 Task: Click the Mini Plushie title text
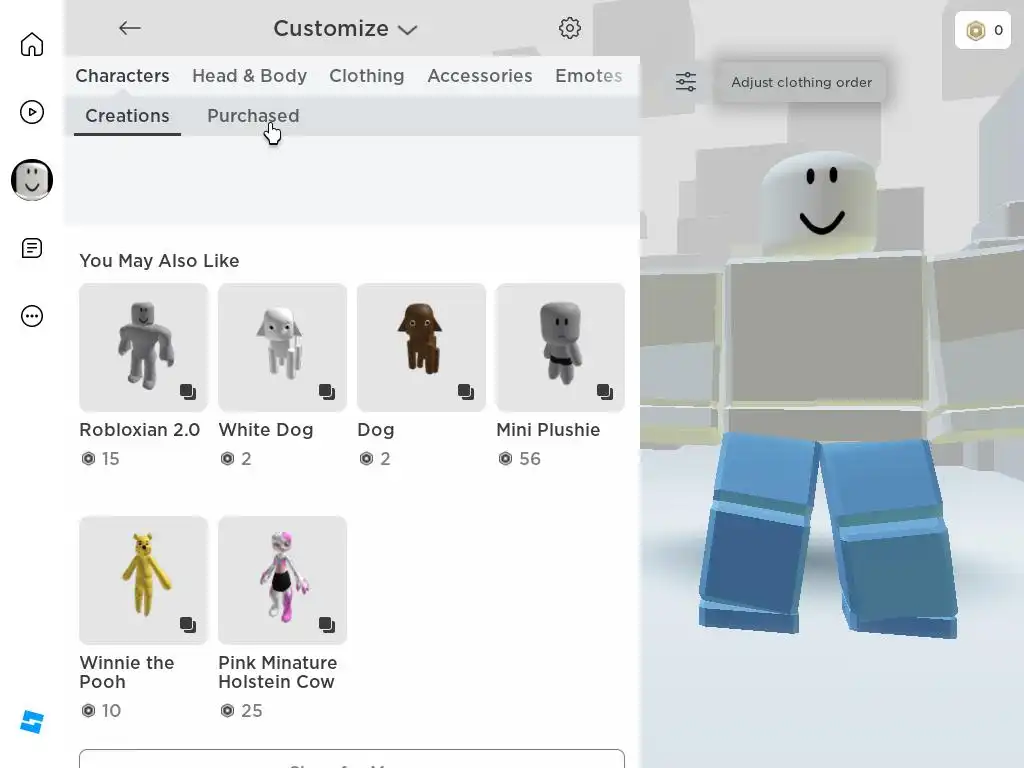[548, 430]
